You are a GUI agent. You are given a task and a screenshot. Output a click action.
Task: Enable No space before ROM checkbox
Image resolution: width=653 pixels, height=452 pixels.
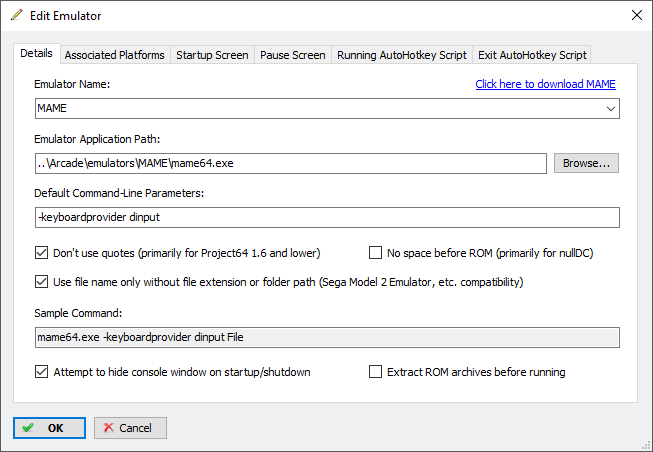[375, 253]
